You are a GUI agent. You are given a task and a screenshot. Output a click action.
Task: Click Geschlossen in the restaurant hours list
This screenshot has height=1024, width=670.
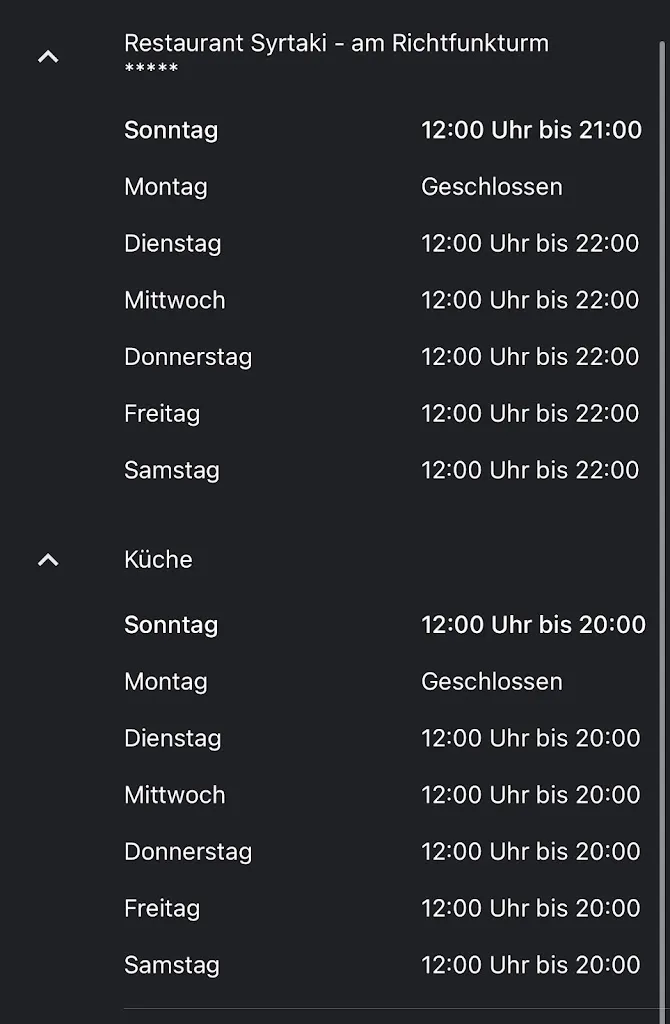click(x=492, y=187)
